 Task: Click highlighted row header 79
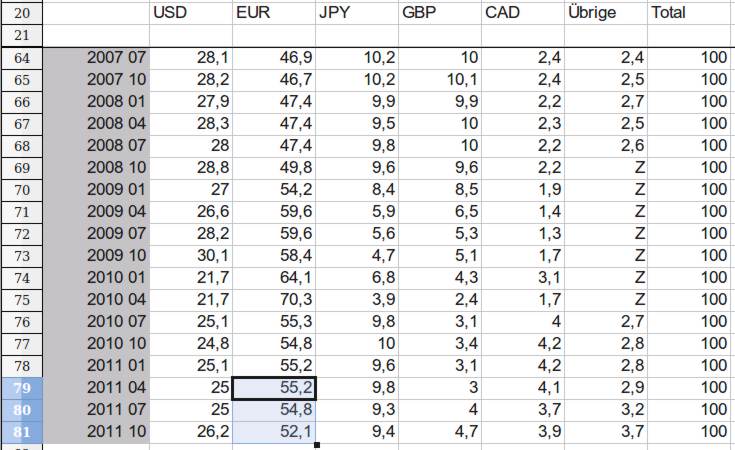(23, 388)
